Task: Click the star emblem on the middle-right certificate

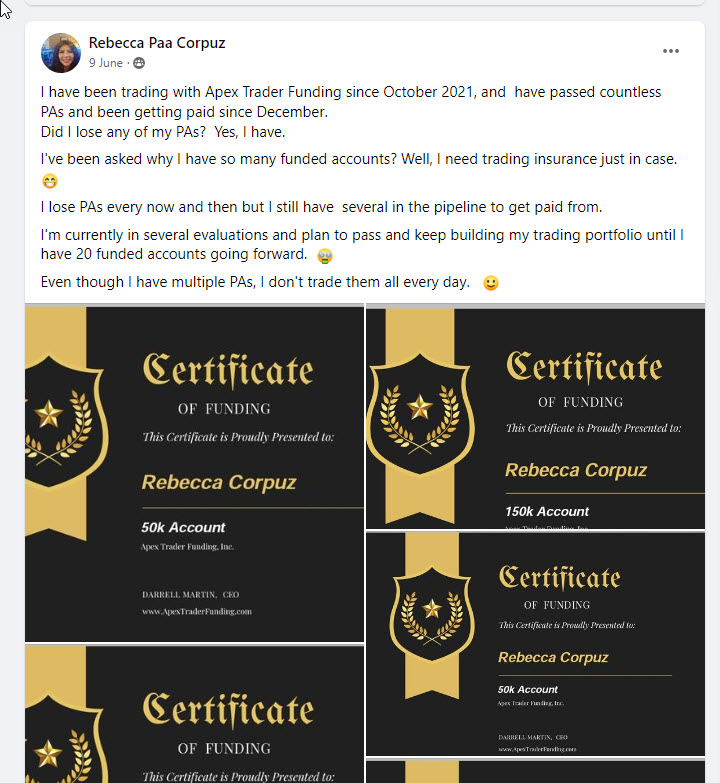Action: coord(431,610)
